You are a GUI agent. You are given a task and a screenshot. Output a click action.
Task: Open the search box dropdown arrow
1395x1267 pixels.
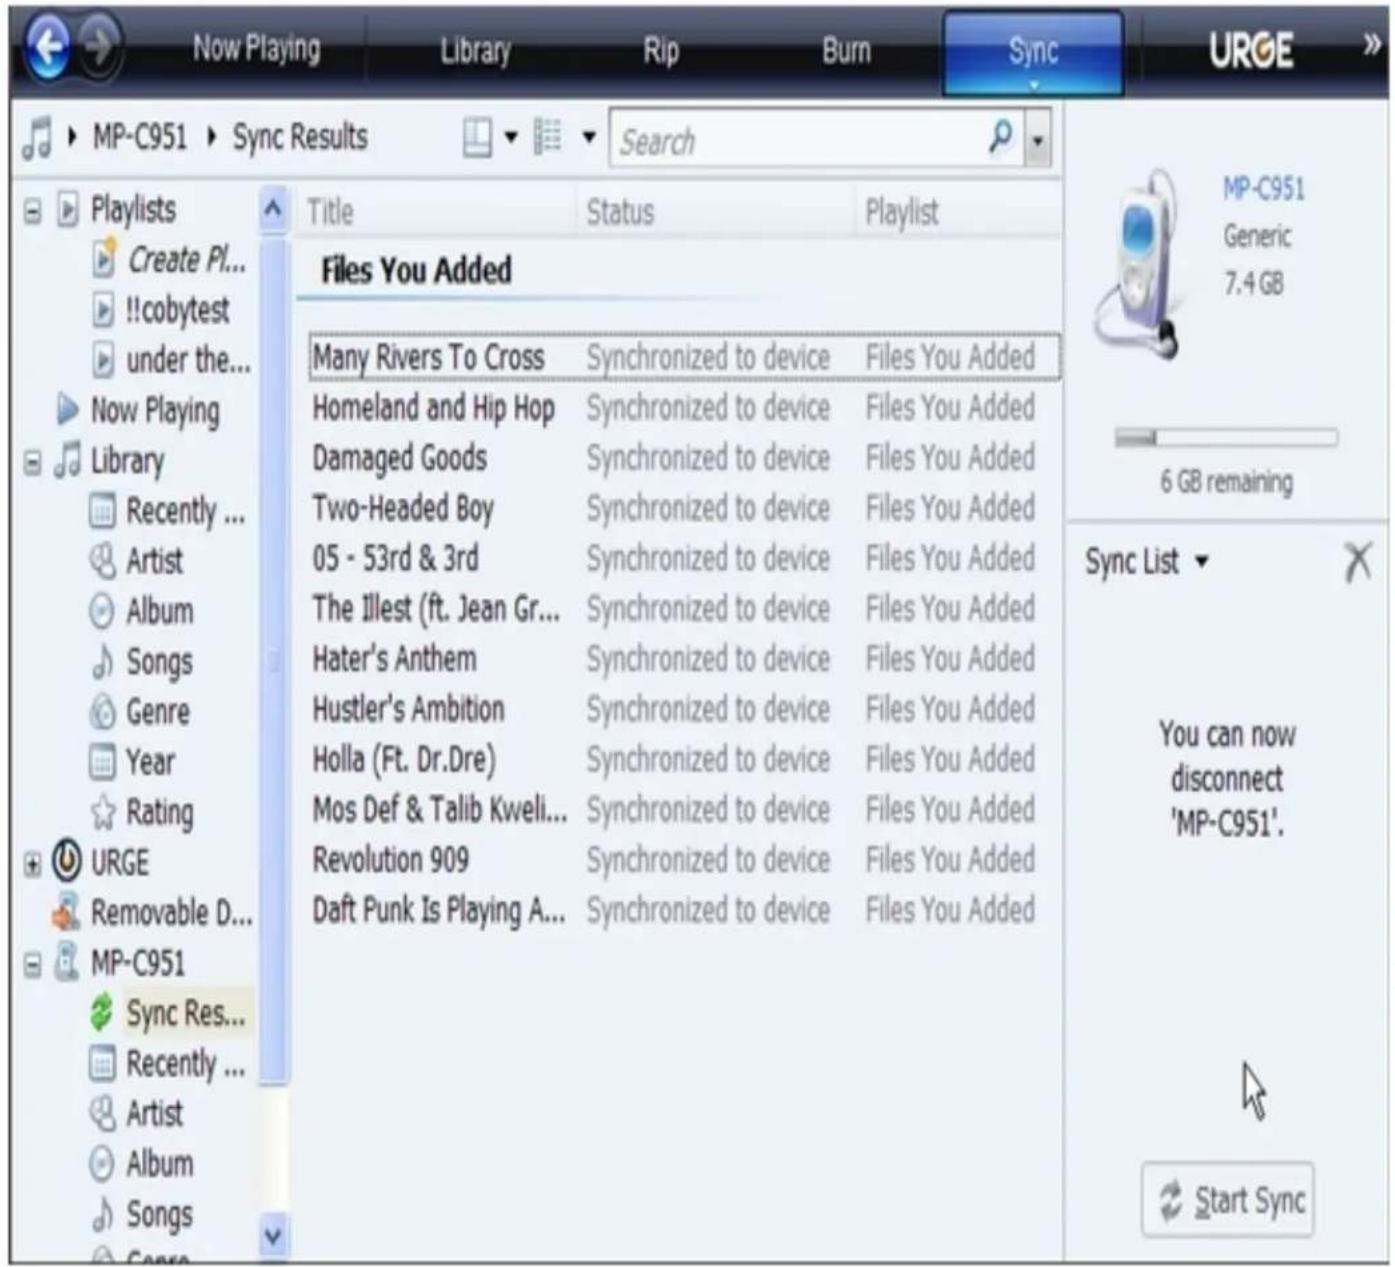click(1038, 140)
